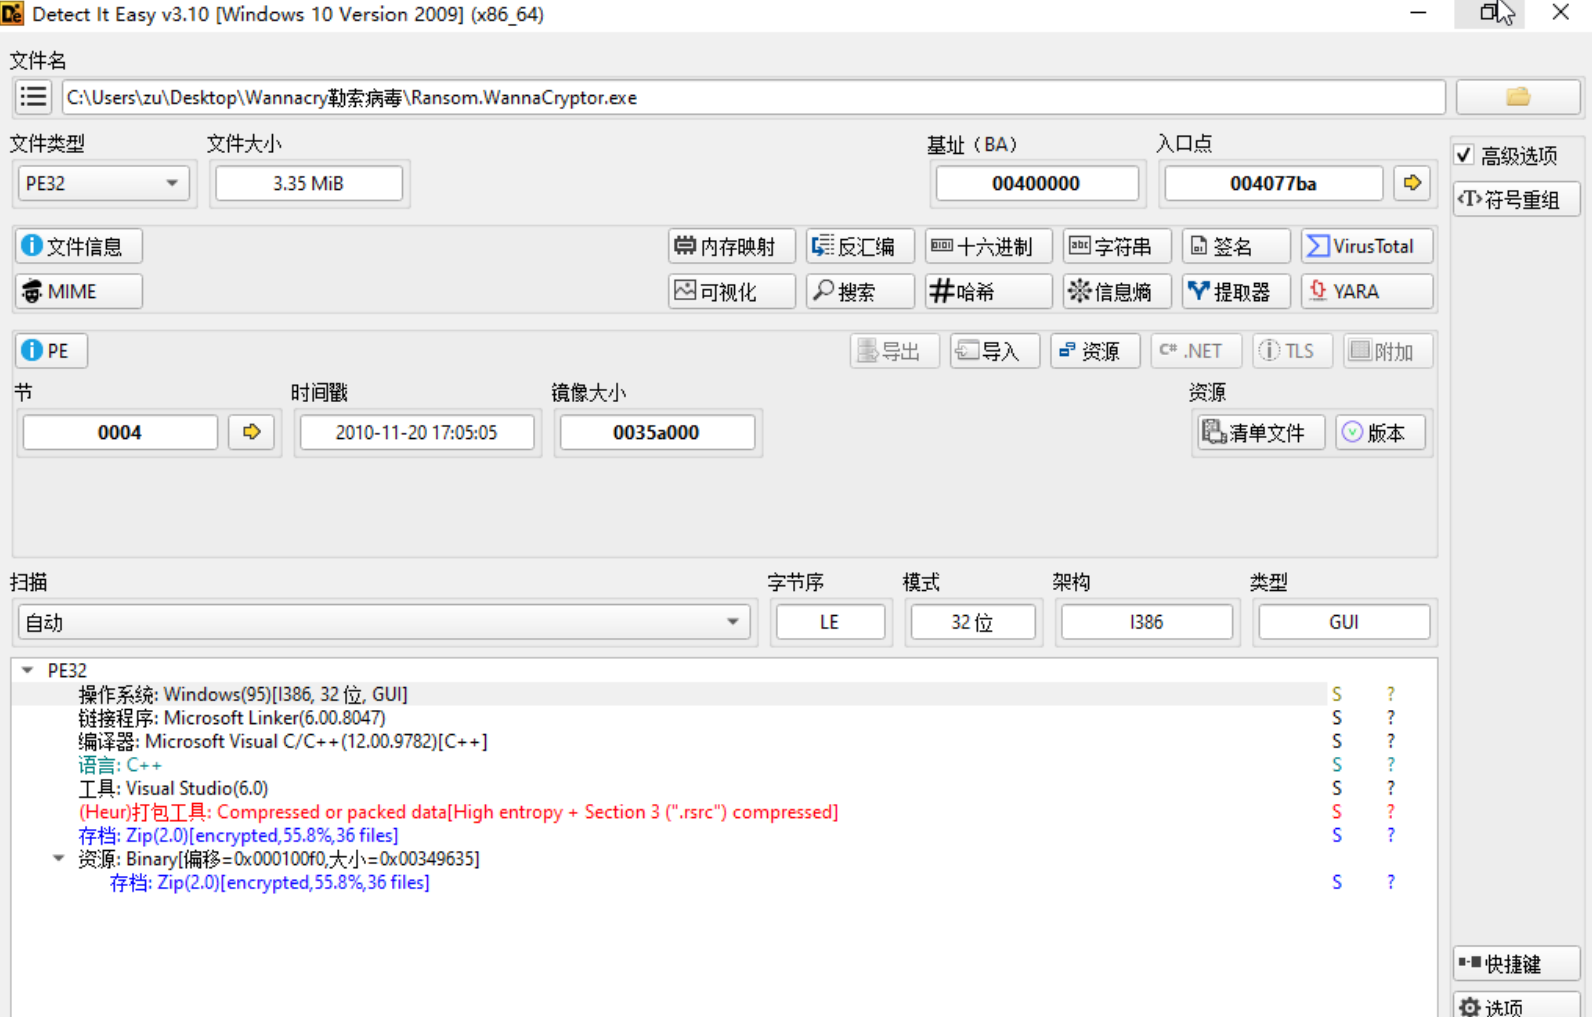Image resolution: width=1592 pixels, height=1017 pixels.
Task: Close the Detect It Easy window
Action: pos(1560,13)
